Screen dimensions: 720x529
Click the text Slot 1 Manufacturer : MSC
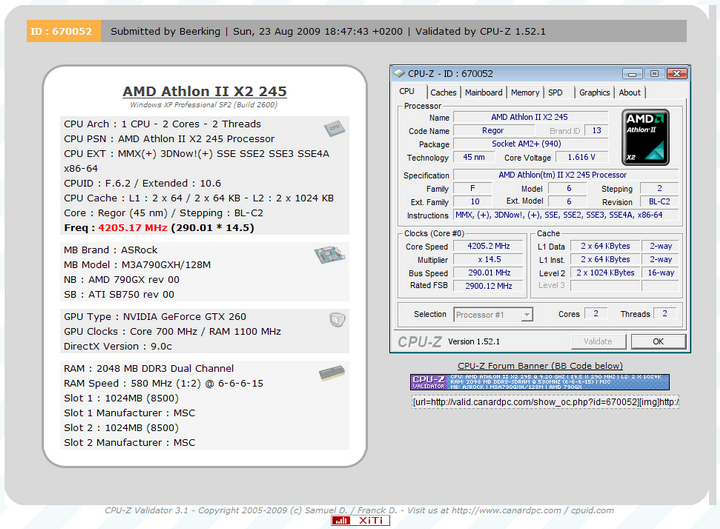point(129,413)
